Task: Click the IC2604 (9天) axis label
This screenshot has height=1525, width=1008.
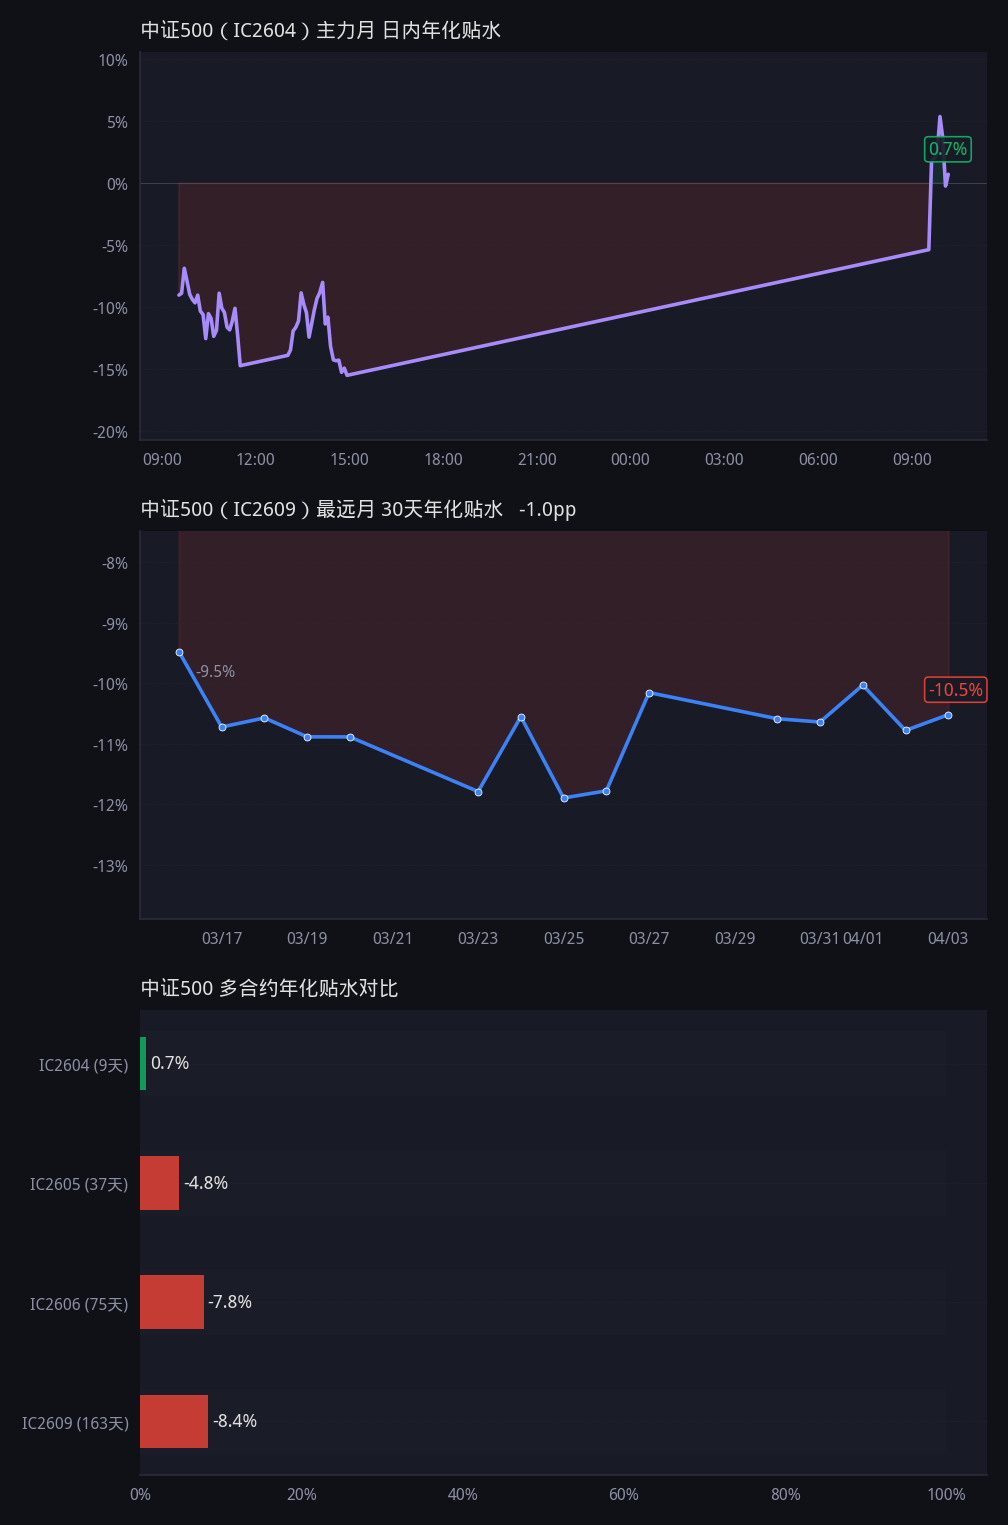Action: pos(84,1065)
